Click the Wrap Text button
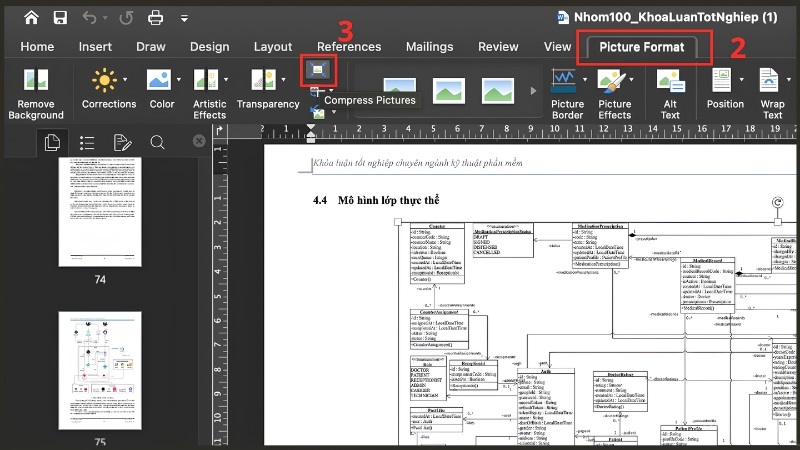Image resolution: width=800 pixels, height=450 pixels. coord(772,94)
